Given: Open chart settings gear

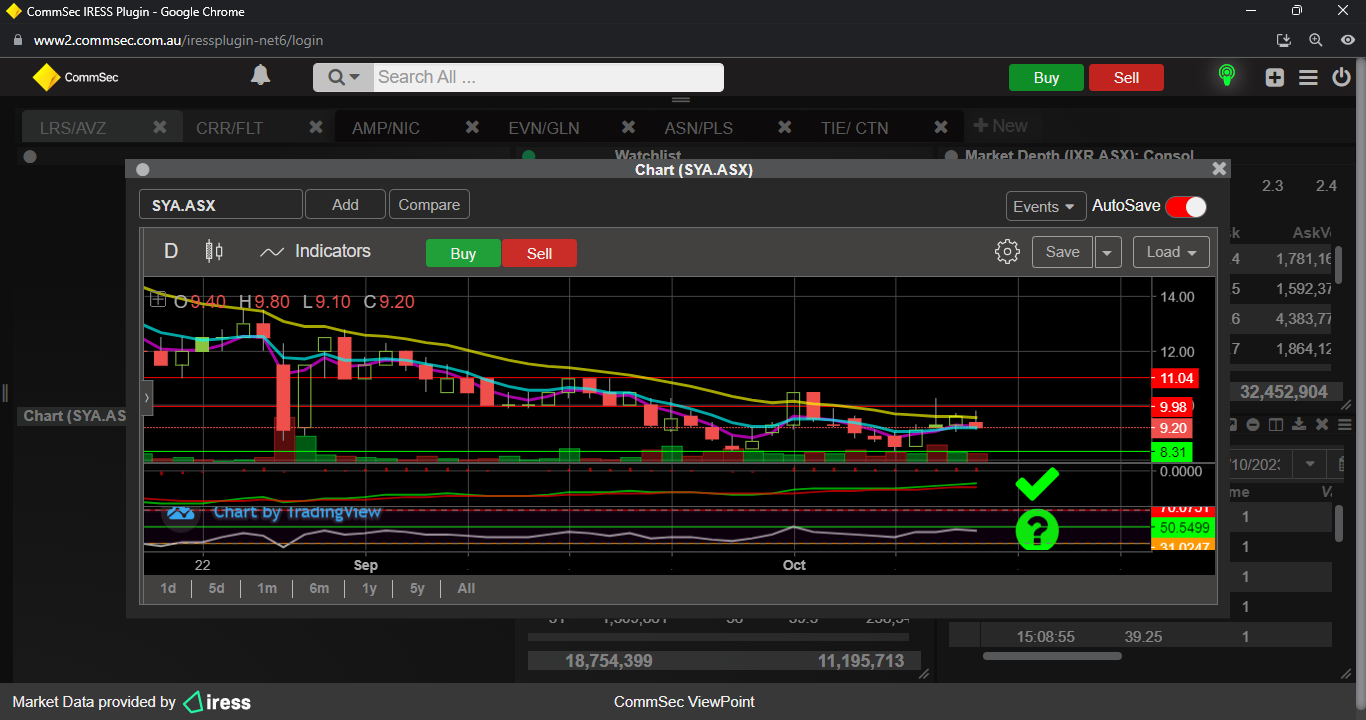Looking at the screenshot, I should (x=1007, y=252).
